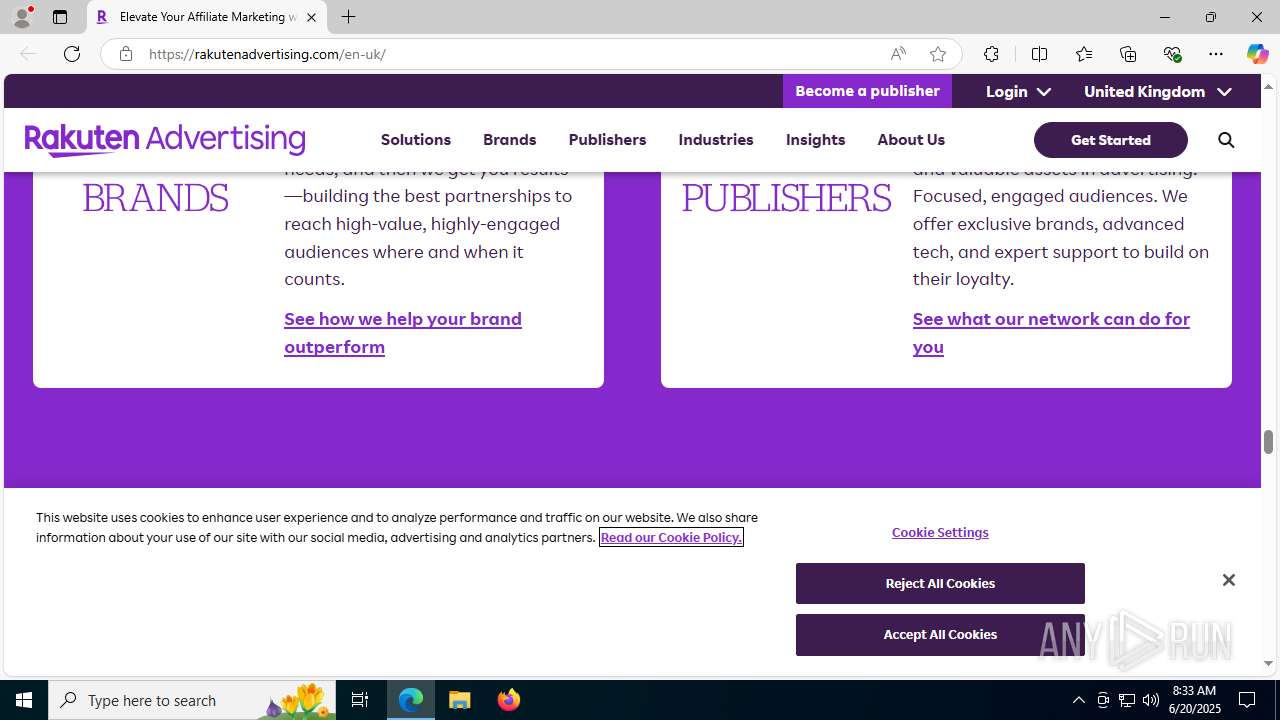Click Reject All Cookies button
Image resolution: width=1280 pixels, height=720 pixels.
[940, 583]
